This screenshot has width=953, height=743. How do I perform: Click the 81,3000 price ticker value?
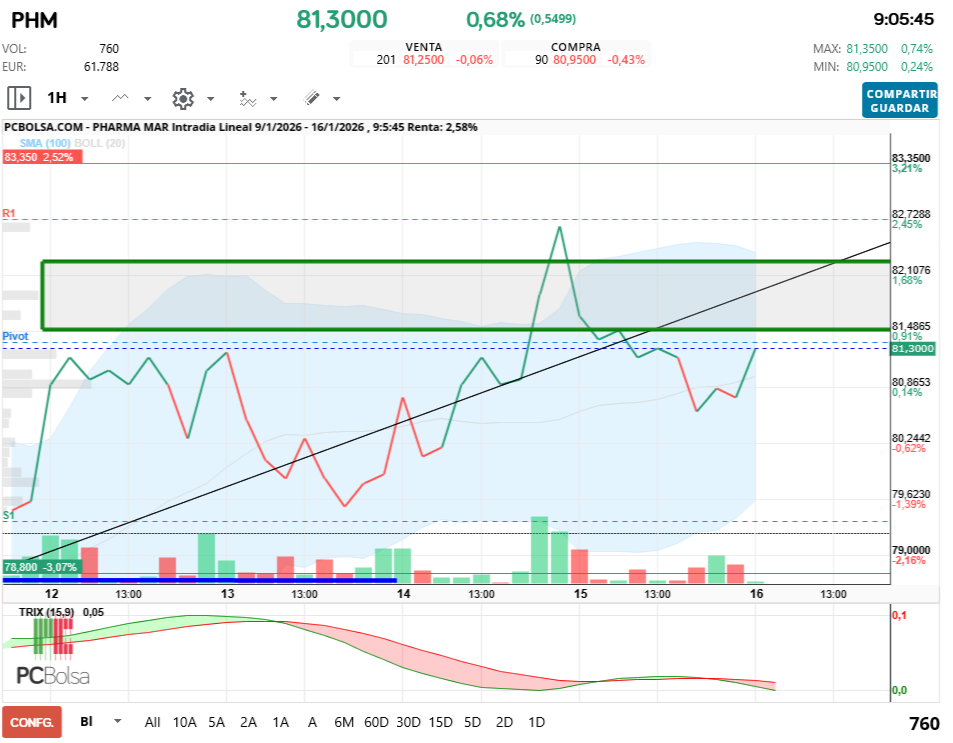340,20
